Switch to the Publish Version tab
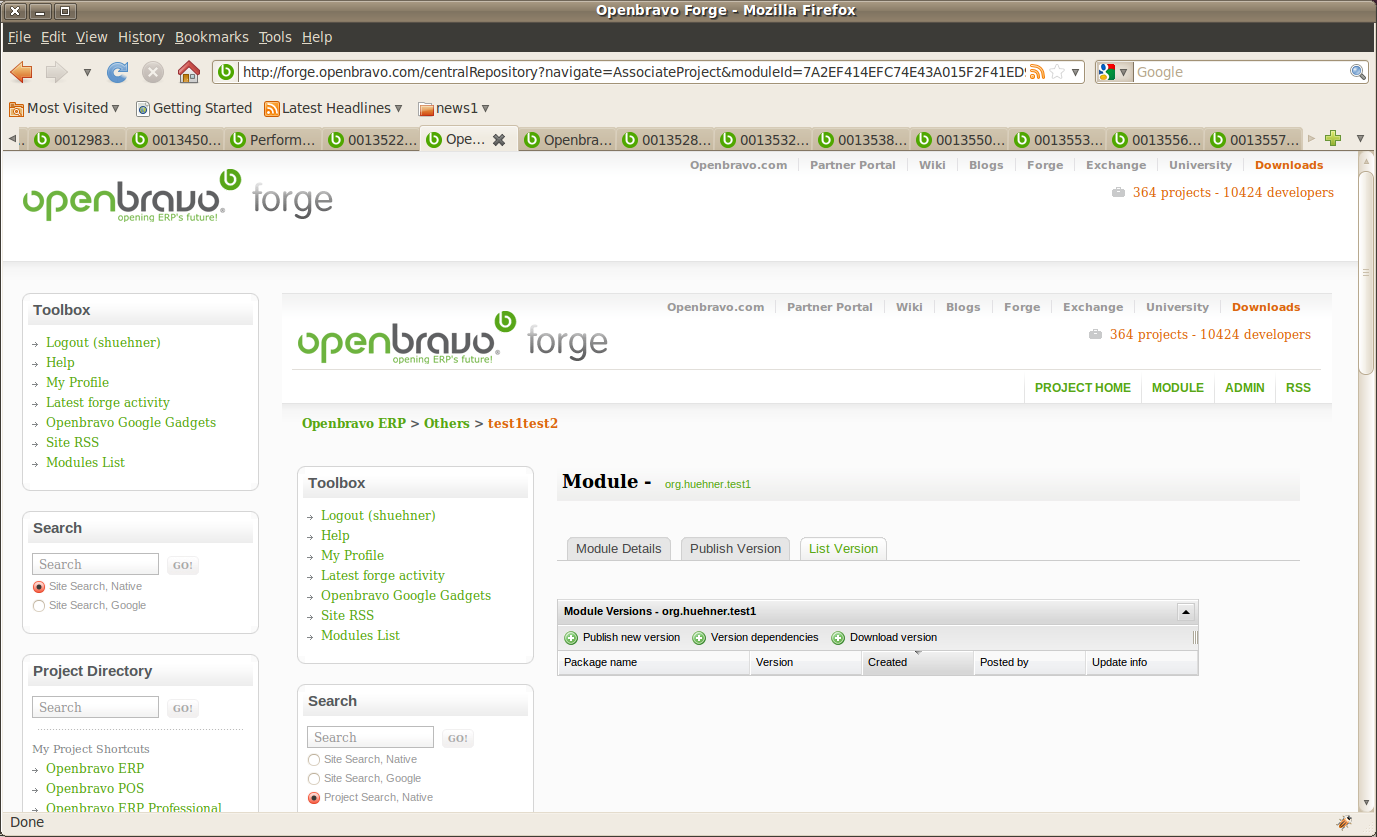1377x837 pixels. [x=735, y=549]
